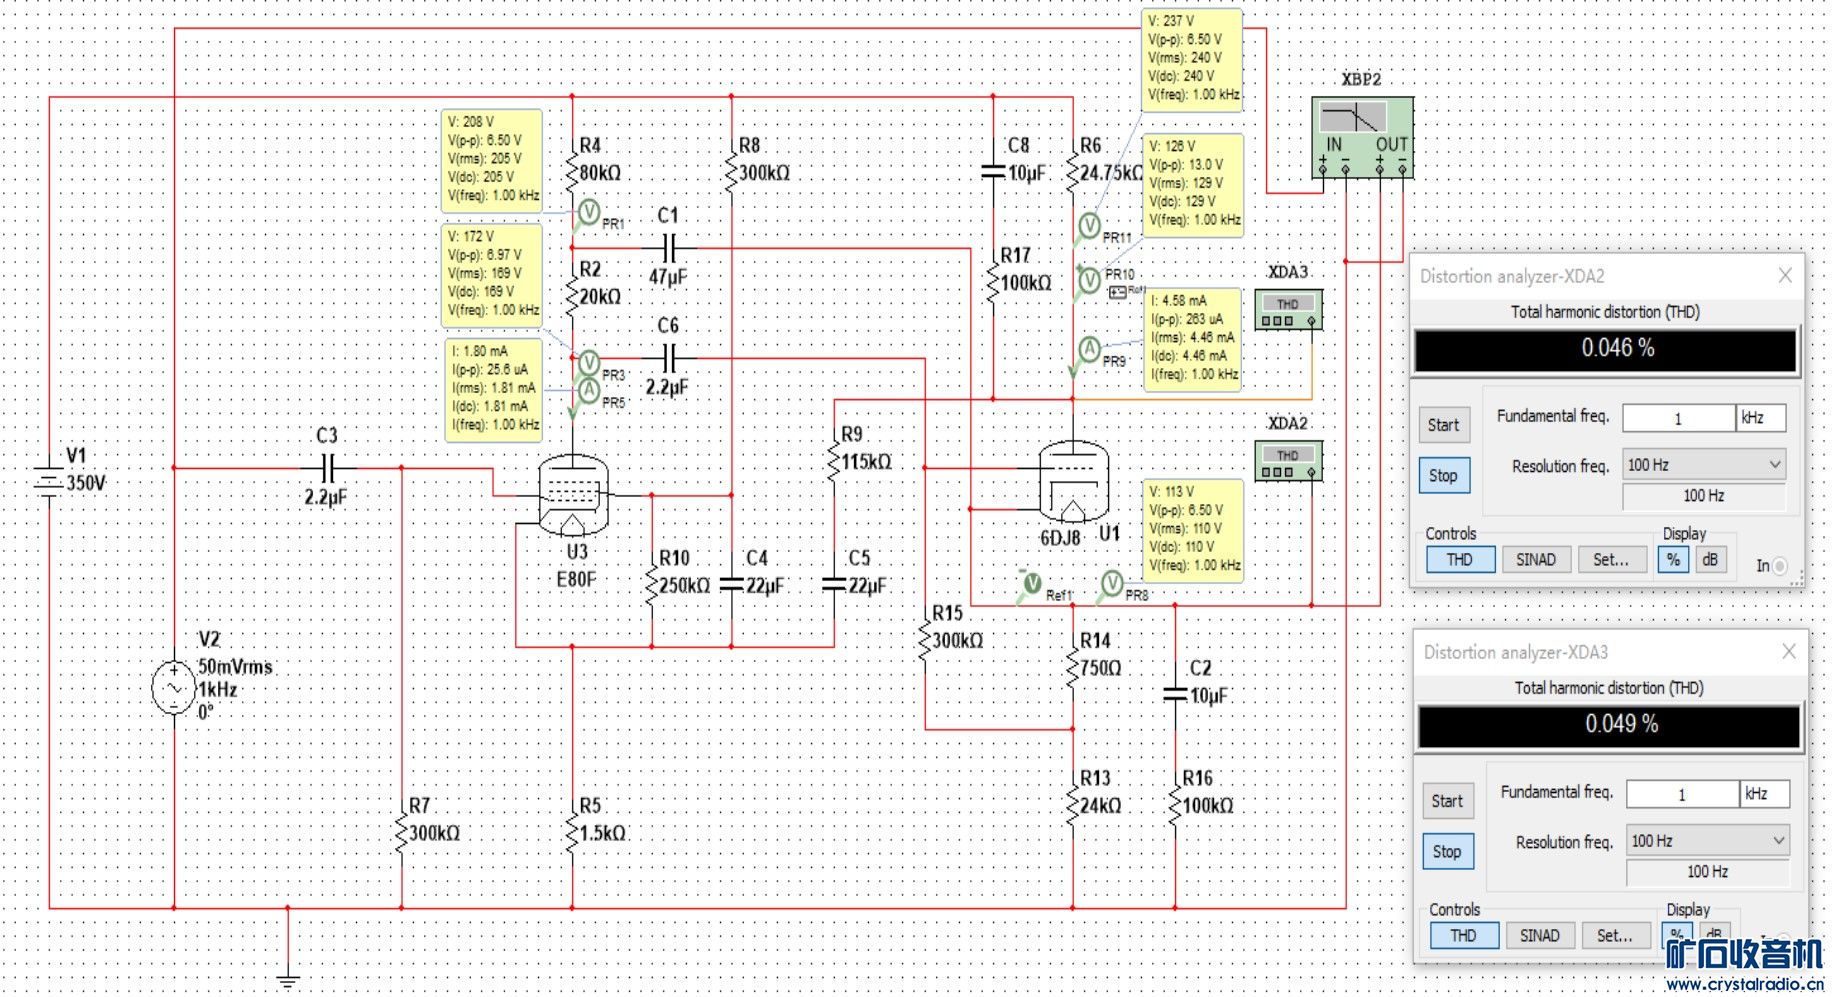The height and width of the screenshot is (997, 1832).
Task: Click XDA3 Fundamental freq value field
Action: pyautogui.click(x=1683, y=794)
